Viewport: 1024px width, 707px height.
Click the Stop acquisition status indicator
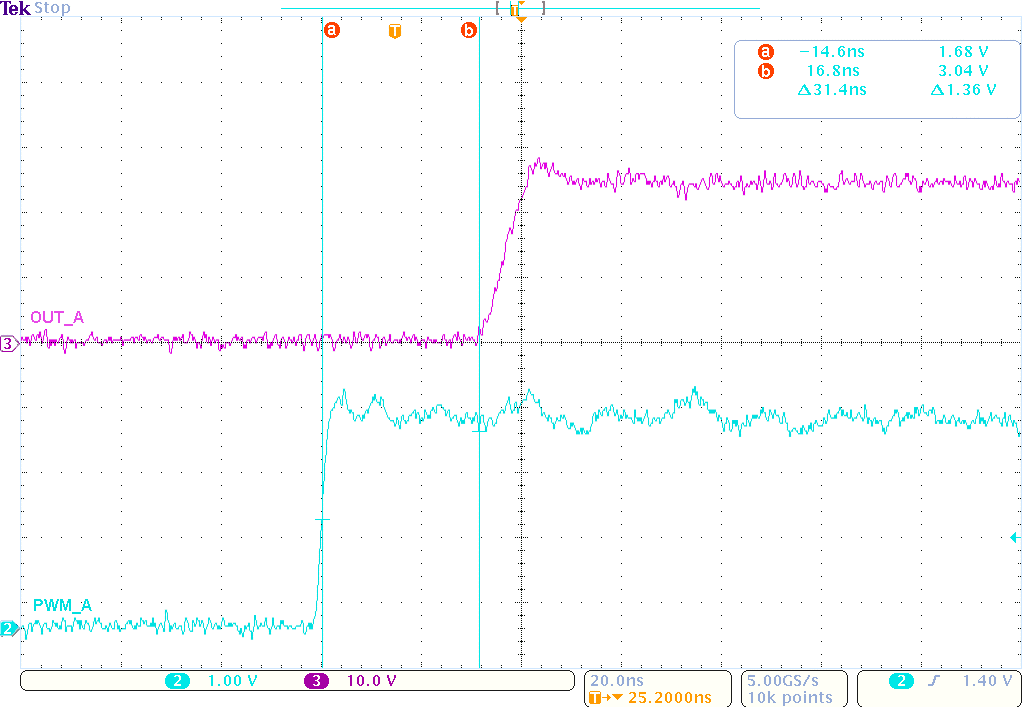pyautogui.click(x=52, y=8)
